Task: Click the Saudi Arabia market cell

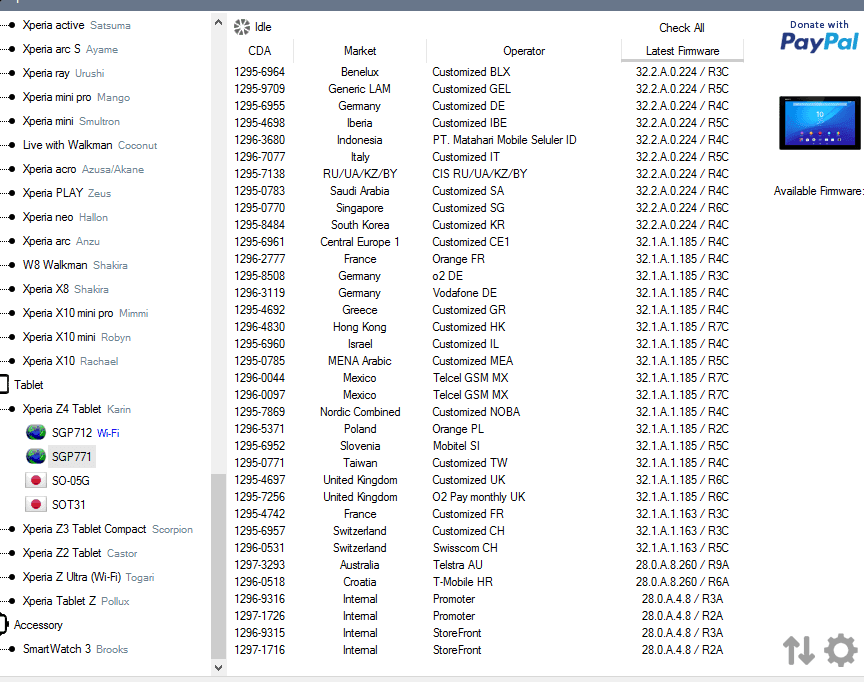Action: 359,191
